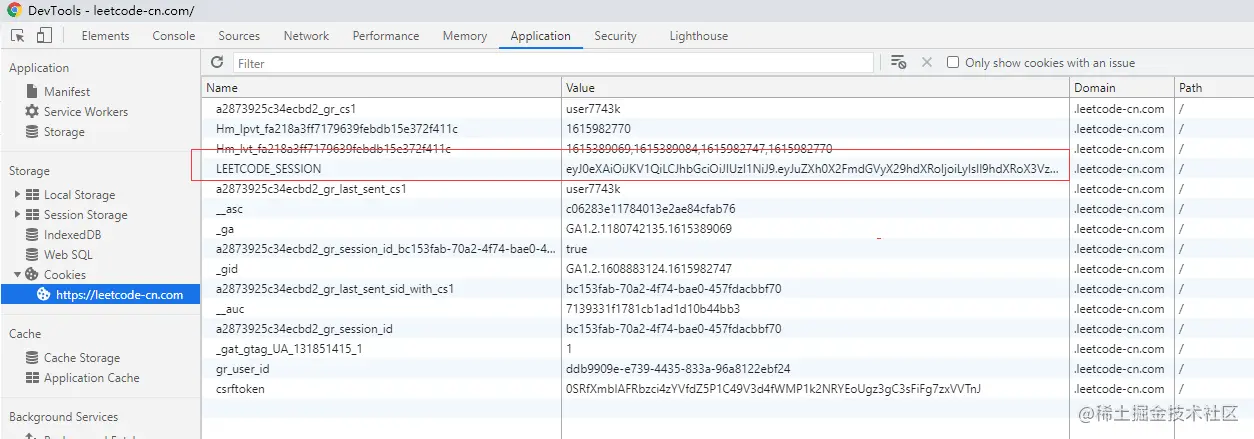Select the csrftoken cookie name

[x=240, y=389]
